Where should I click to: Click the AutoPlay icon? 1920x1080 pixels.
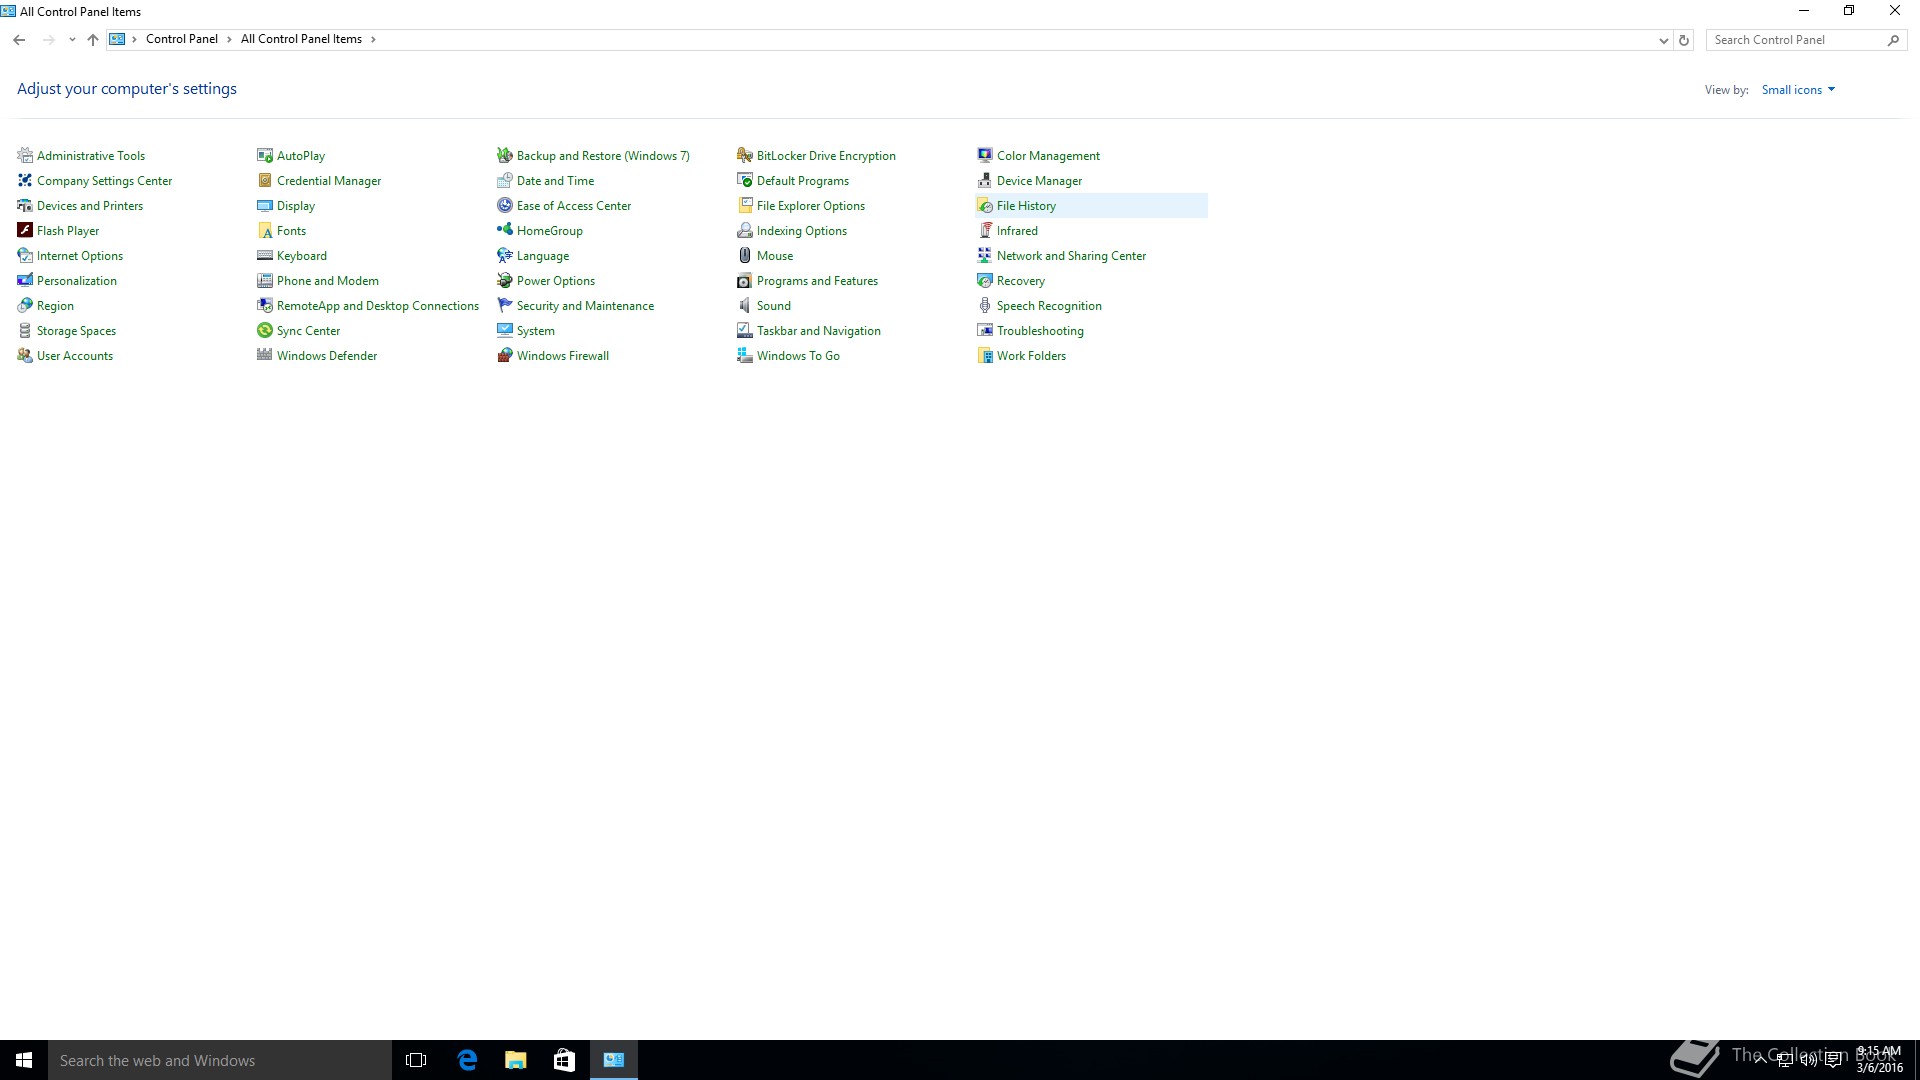(x=265, y=155)
